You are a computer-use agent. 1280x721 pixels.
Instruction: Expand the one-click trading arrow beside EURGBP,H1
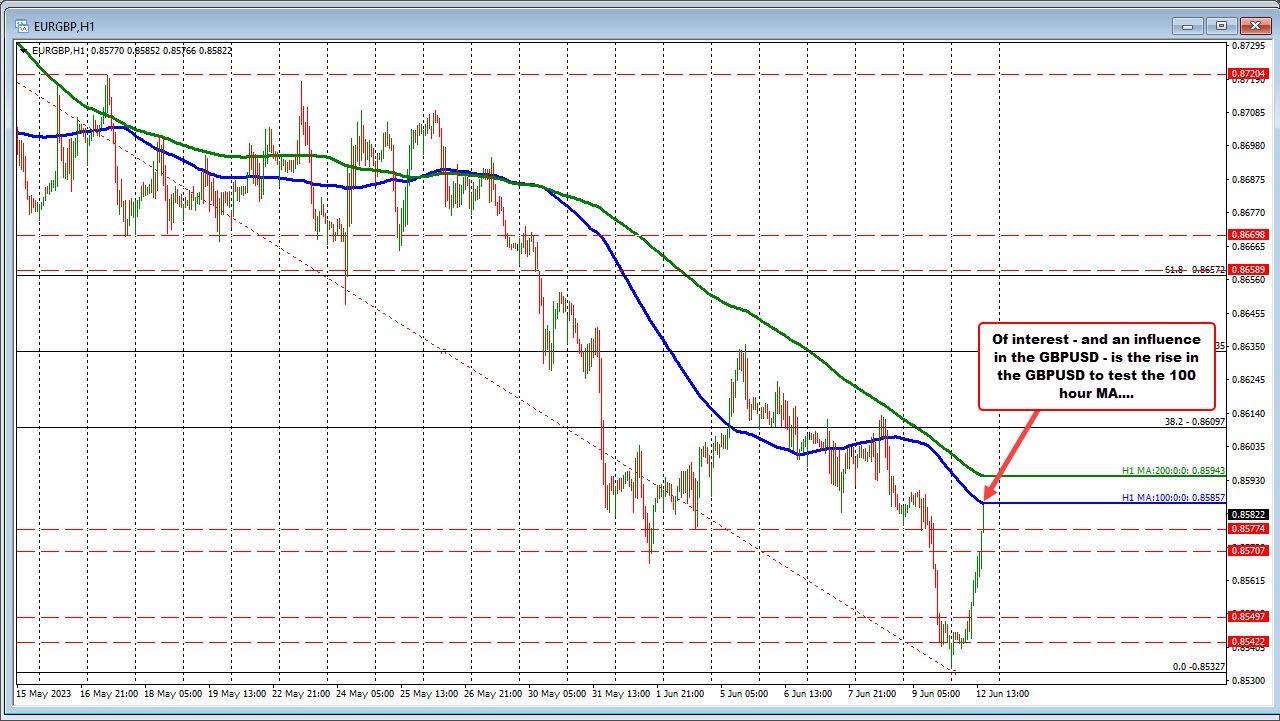24,49
